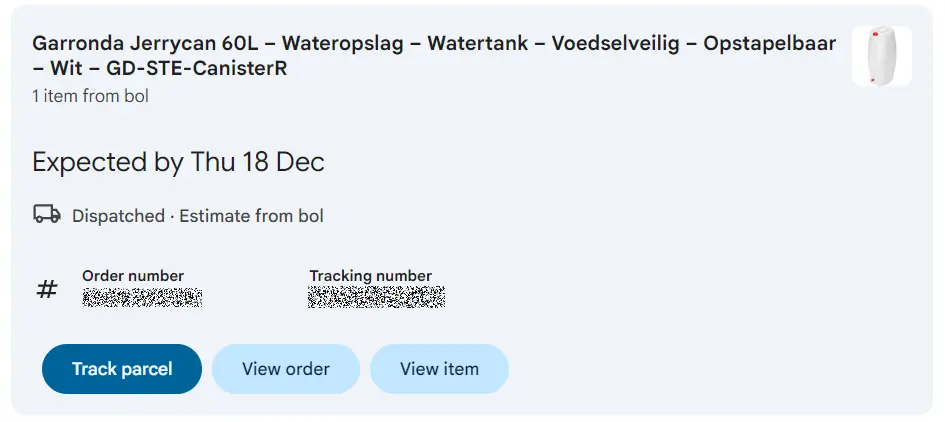
Task: Select the redacted order number value
Action: pos(142,297)
